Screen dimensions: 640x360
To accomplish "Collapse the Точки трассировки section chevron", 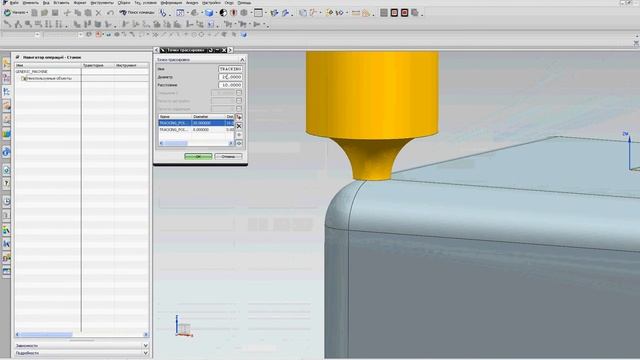I will click(x=242, y=60).
